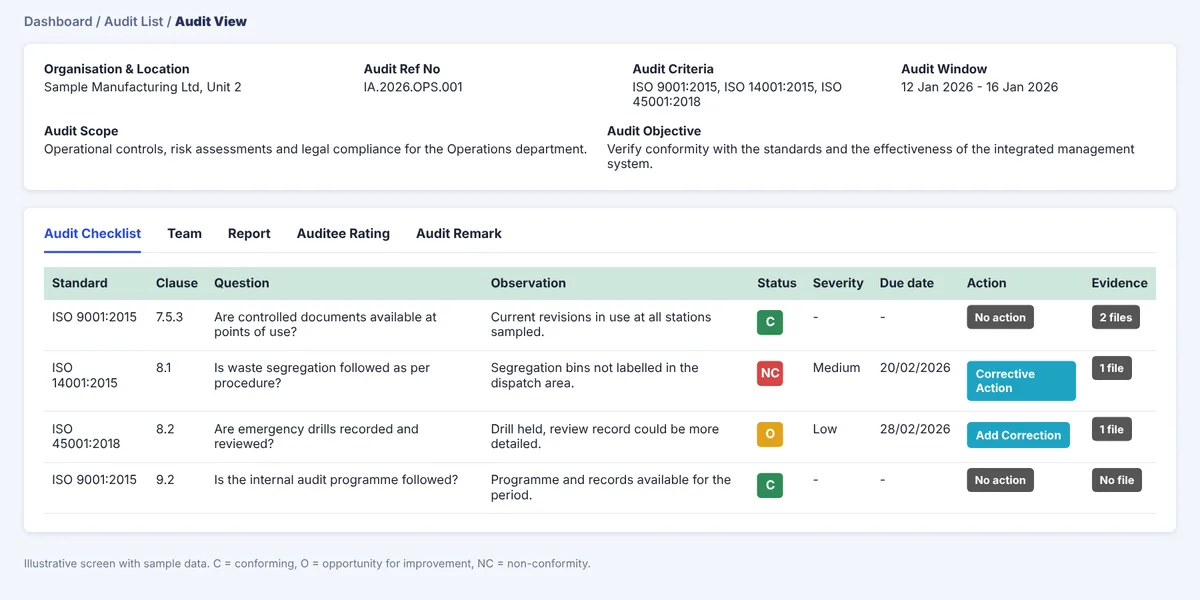Click the C status badge for clause 9.2
The image size is (1200, 600).
[770, 485]
